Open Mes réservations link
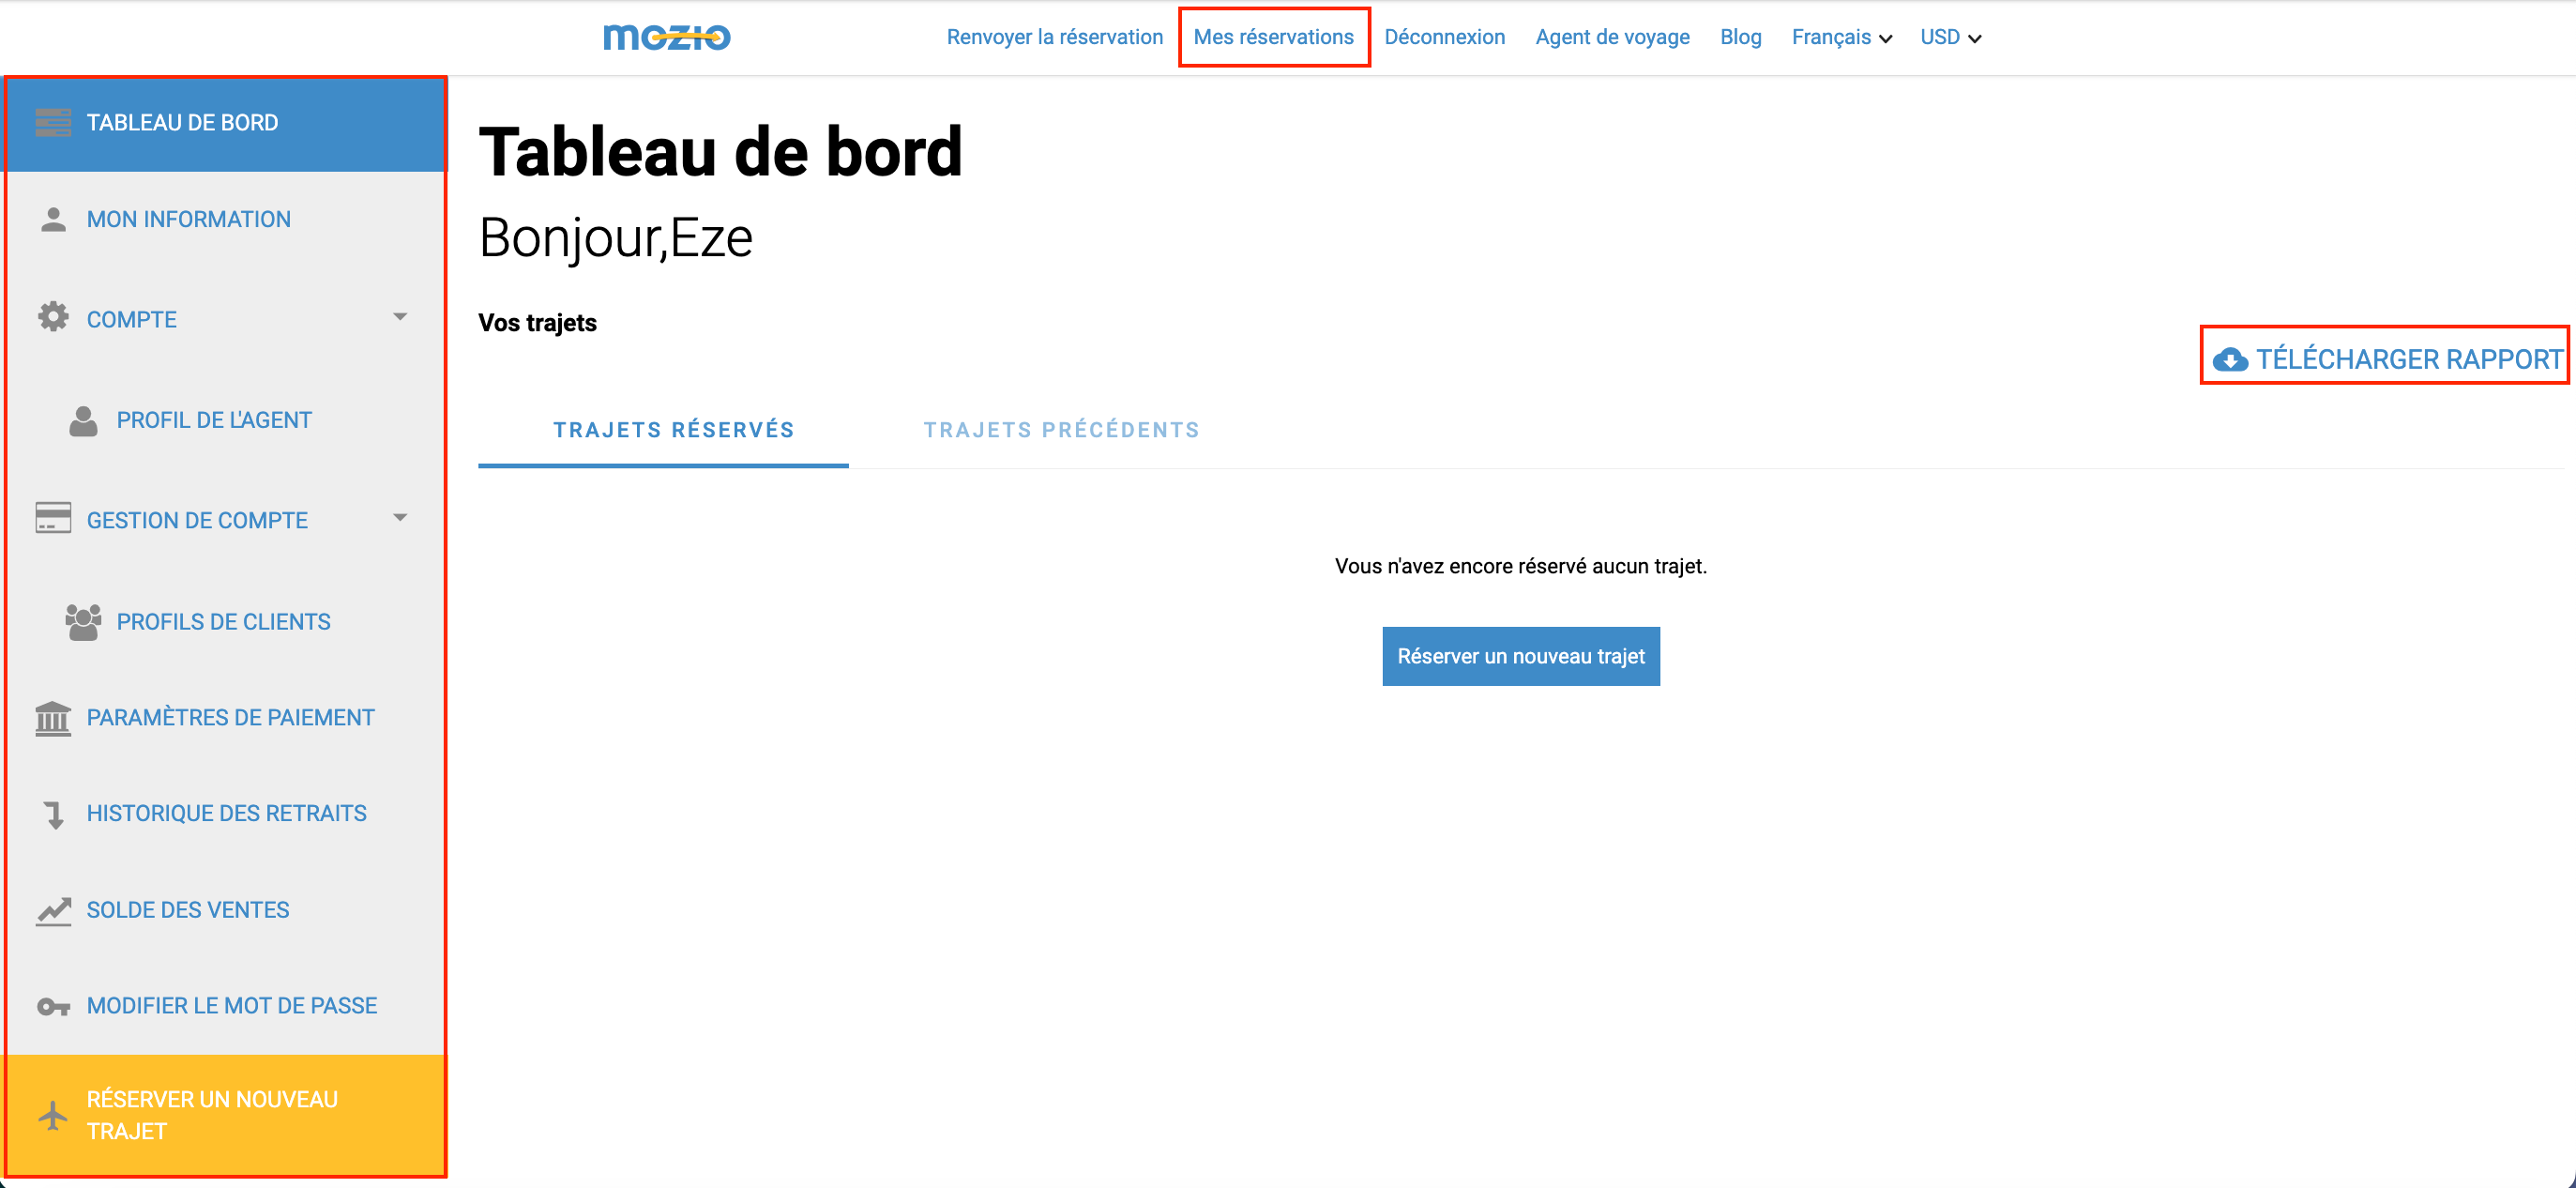Viewport: 2576px width, 1188px height. (x=1273, y=37)
